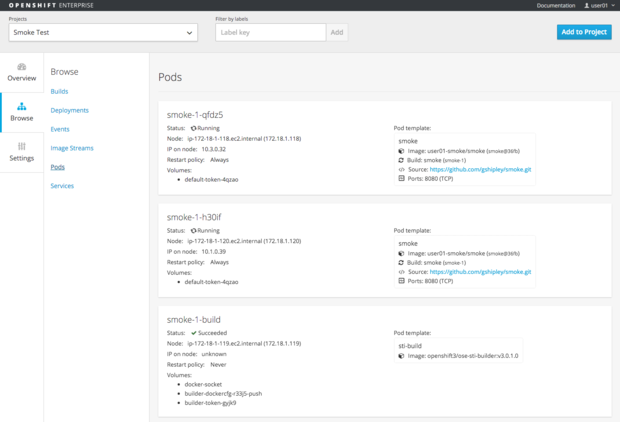Viewport: 620px width, 422px height.
Task: Click Running status icon for smoke-1-qfdz5
Action: click(x=194, y=129)
